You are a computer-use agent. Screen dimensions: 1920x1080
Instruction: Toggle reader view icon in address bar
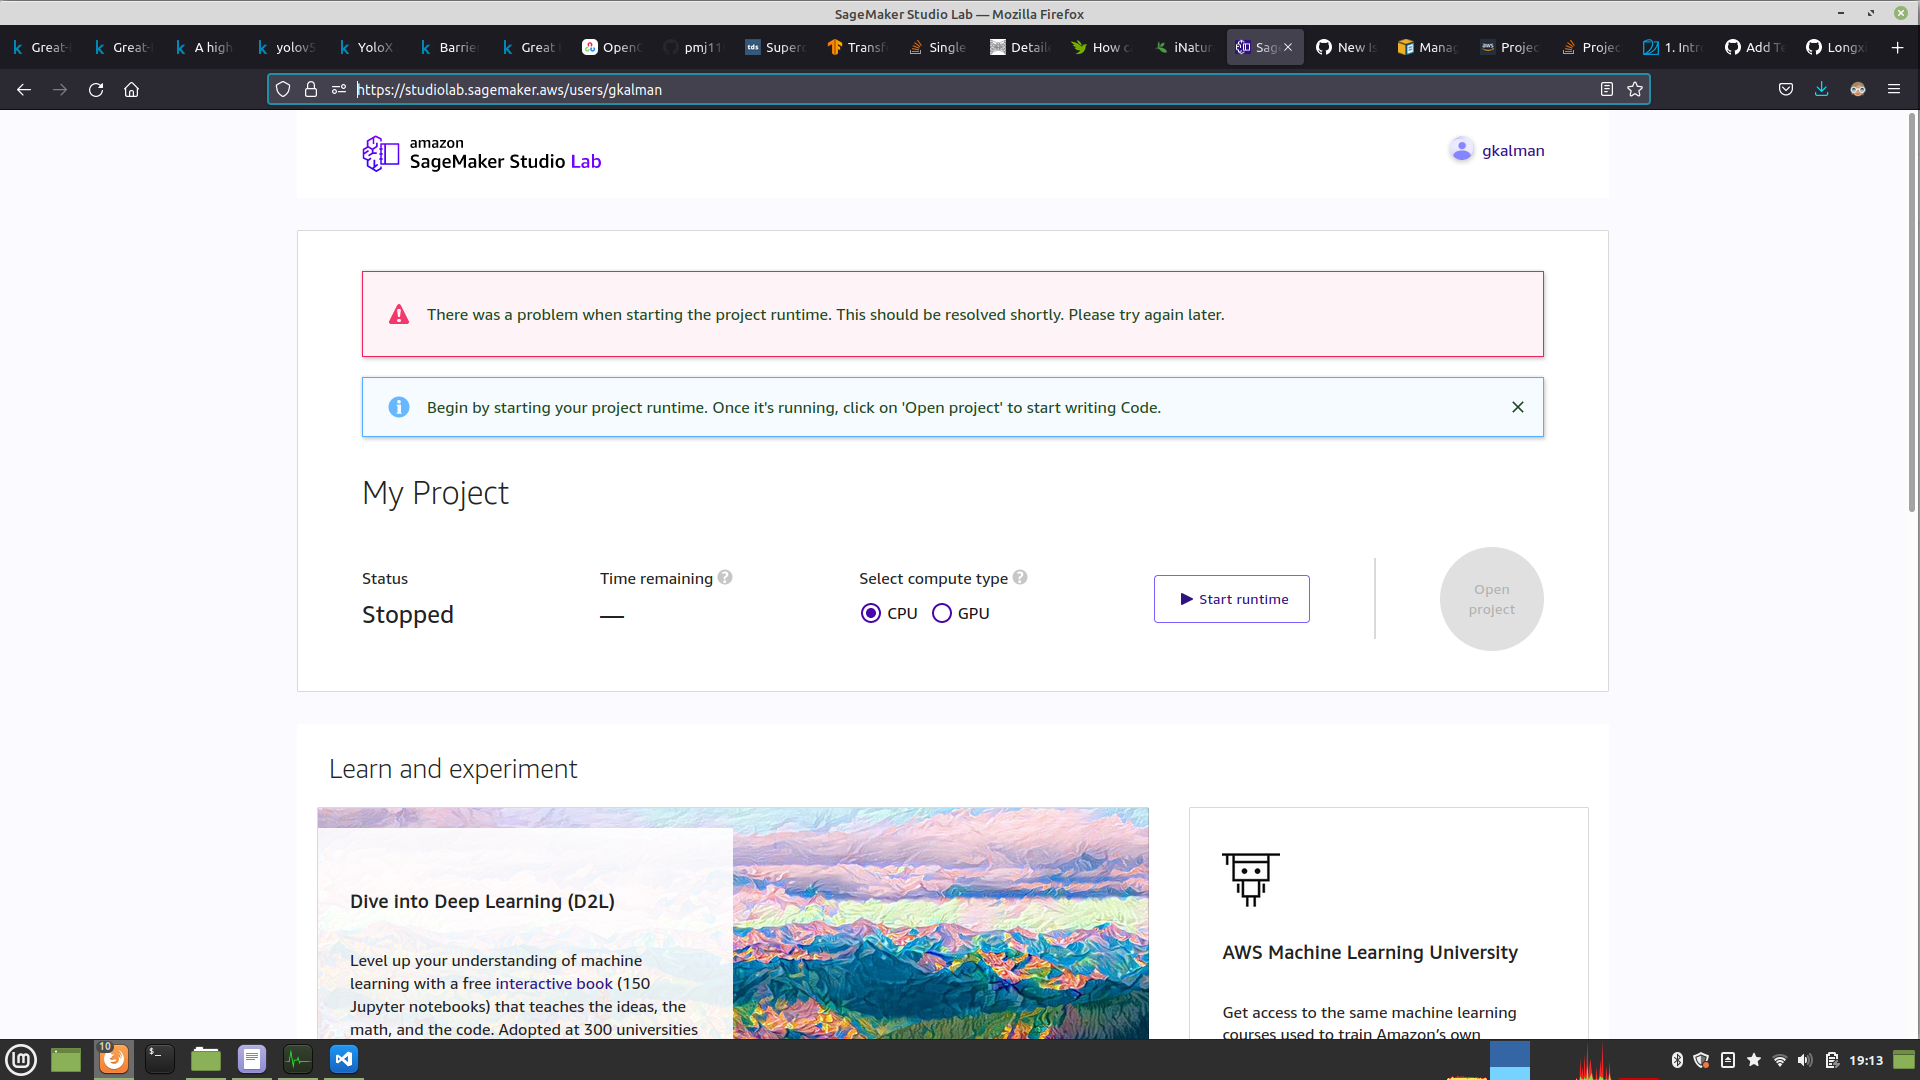click(x=1607, y=89)
